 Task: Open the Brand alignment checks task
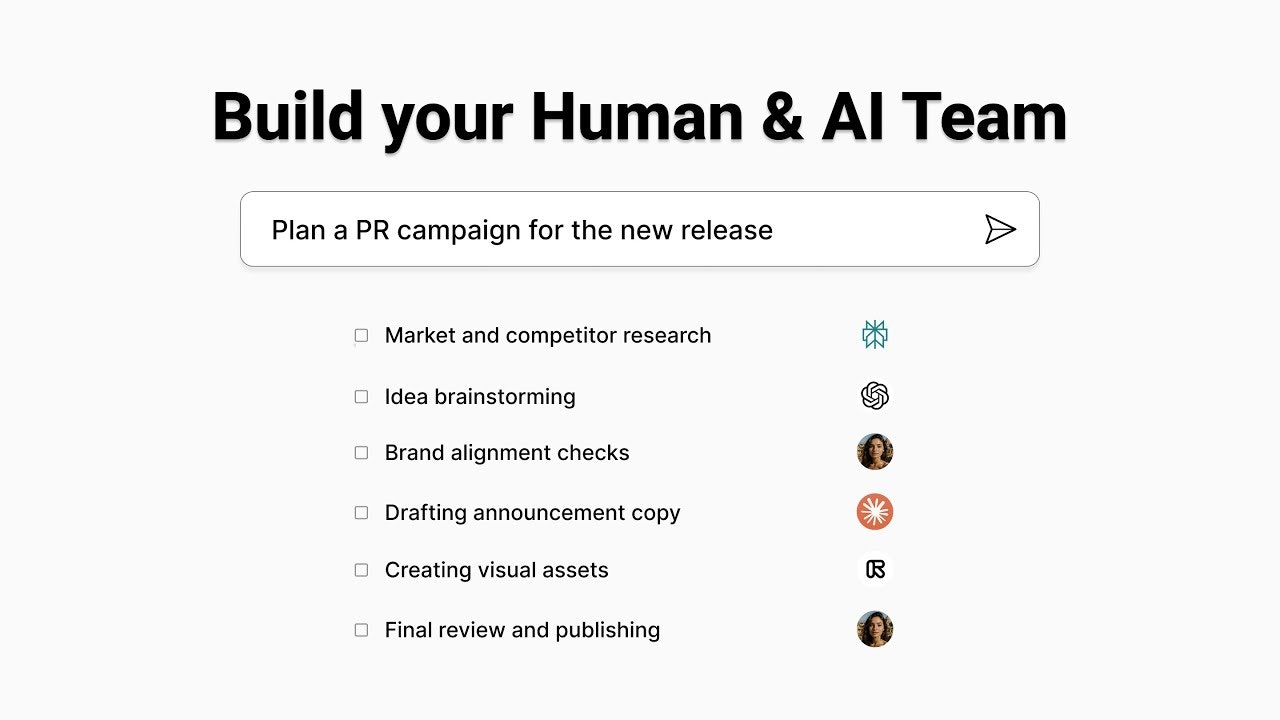coord(507,453)
